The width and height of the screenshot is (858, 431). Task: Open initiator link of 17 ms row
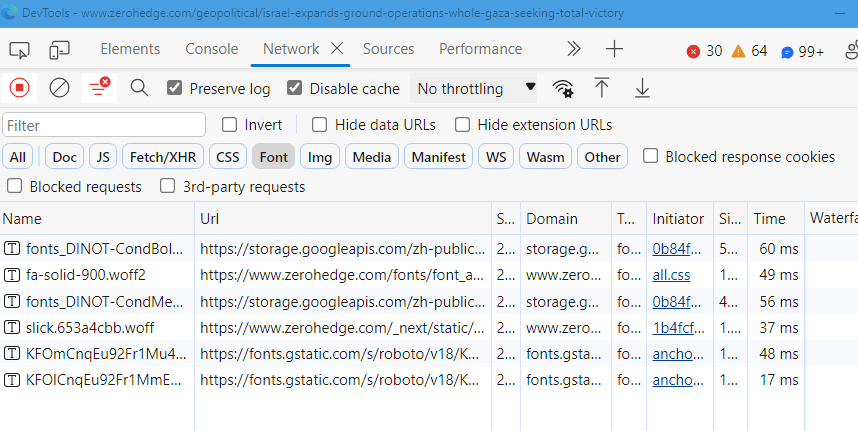click(x=678, y=380)
